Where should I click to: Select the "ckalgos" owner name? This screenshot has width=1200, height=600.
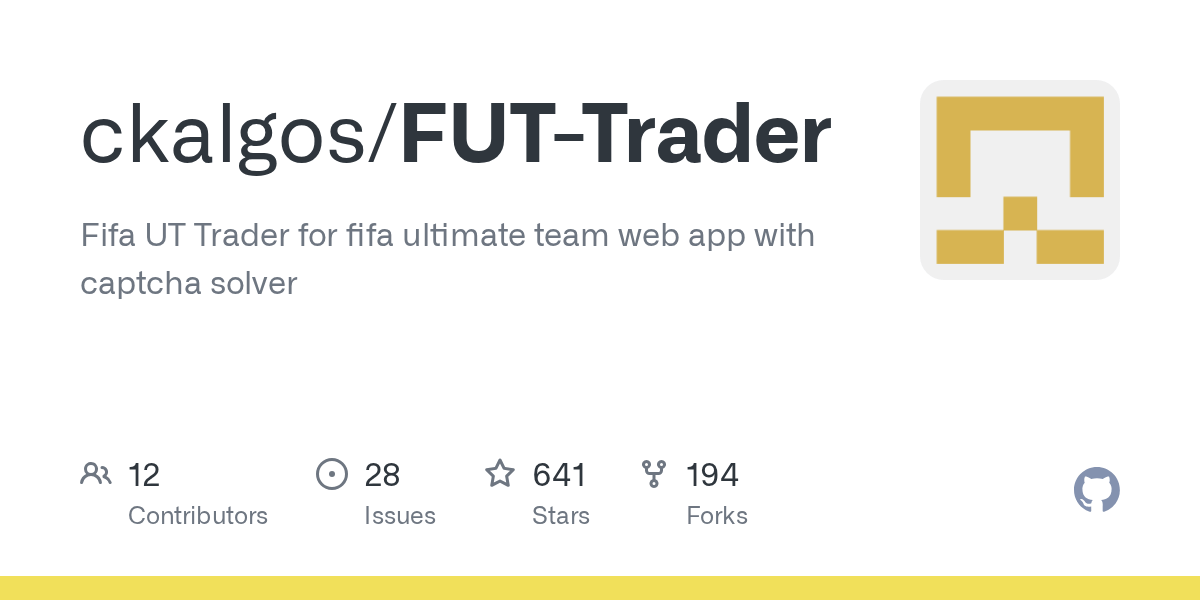click(223, 138)
